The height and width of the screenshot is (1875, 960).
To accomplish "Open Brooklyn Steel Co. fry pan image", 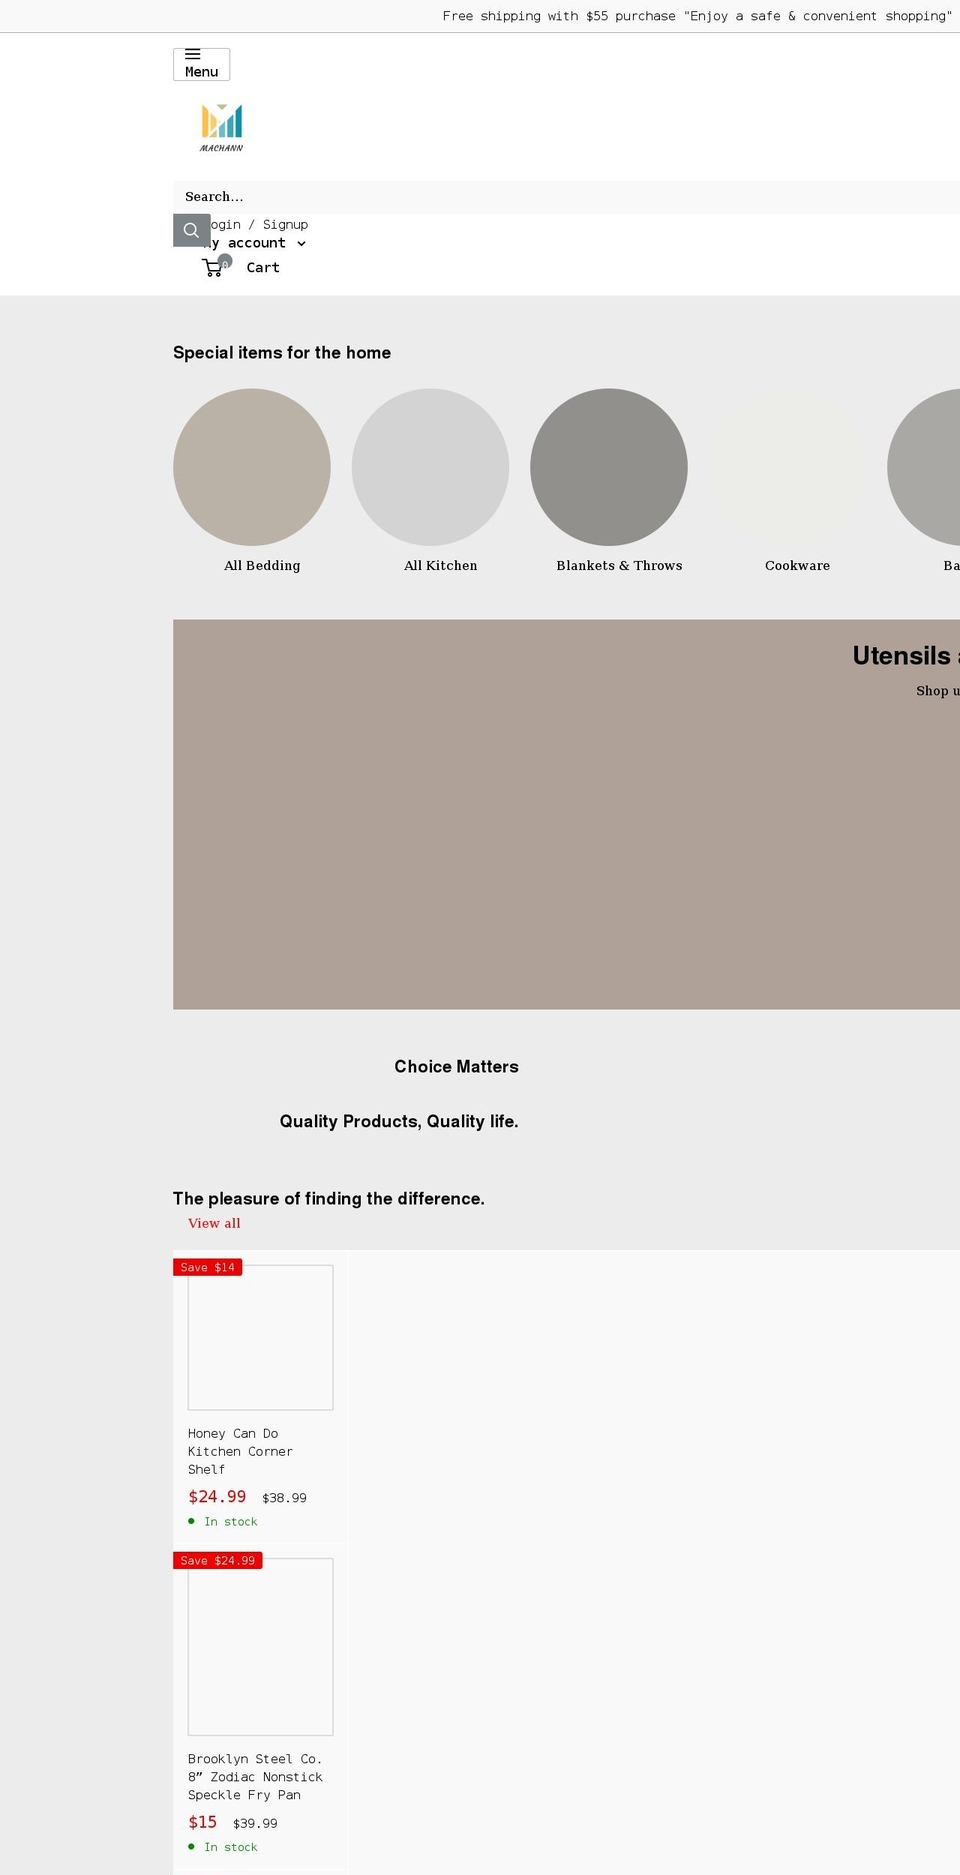I will pos(260,1647).
